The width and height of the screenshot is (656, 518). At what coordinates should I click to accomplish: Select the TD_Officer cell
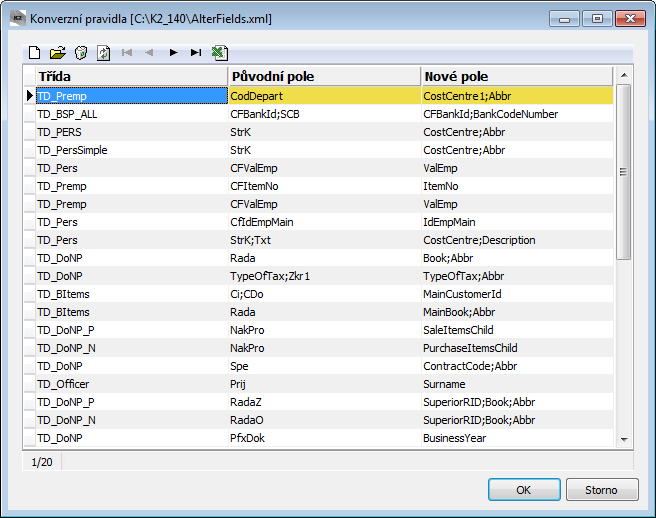[131, 384]
